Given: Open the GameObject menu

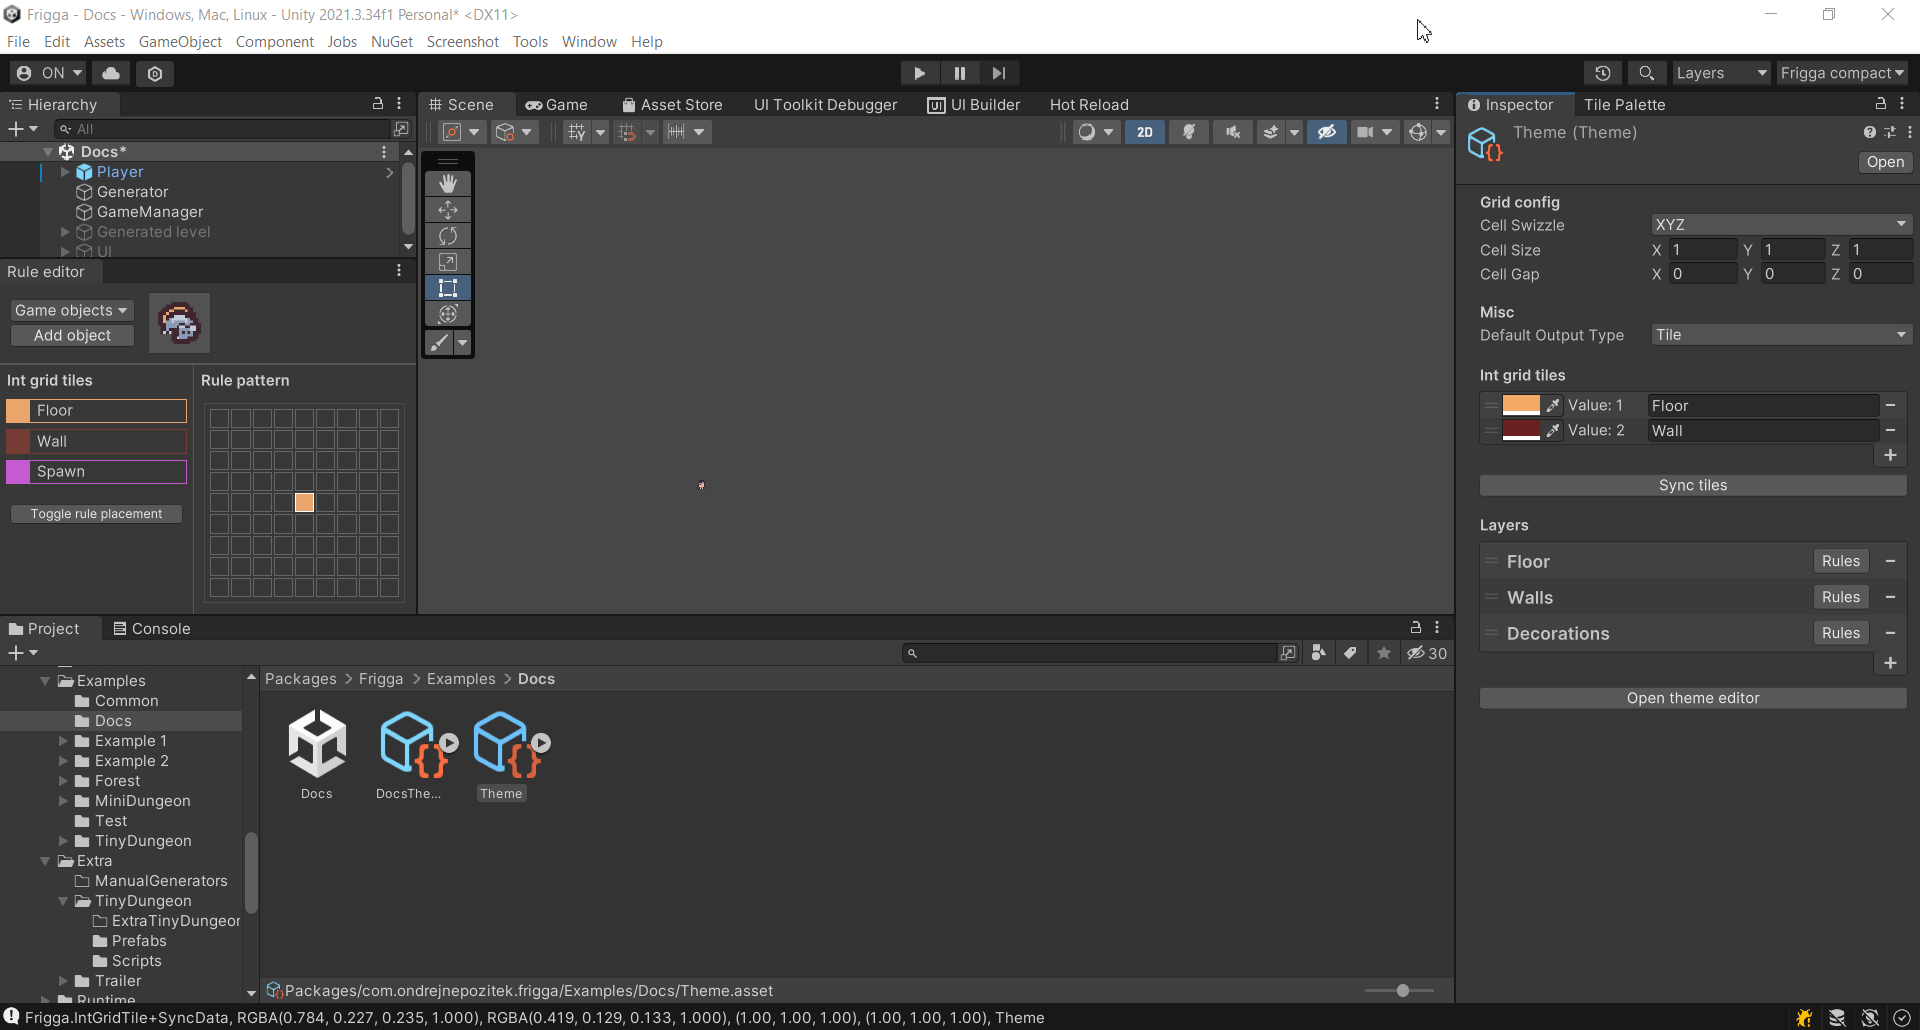Looking at the screenshot, I should coord(180,41).
